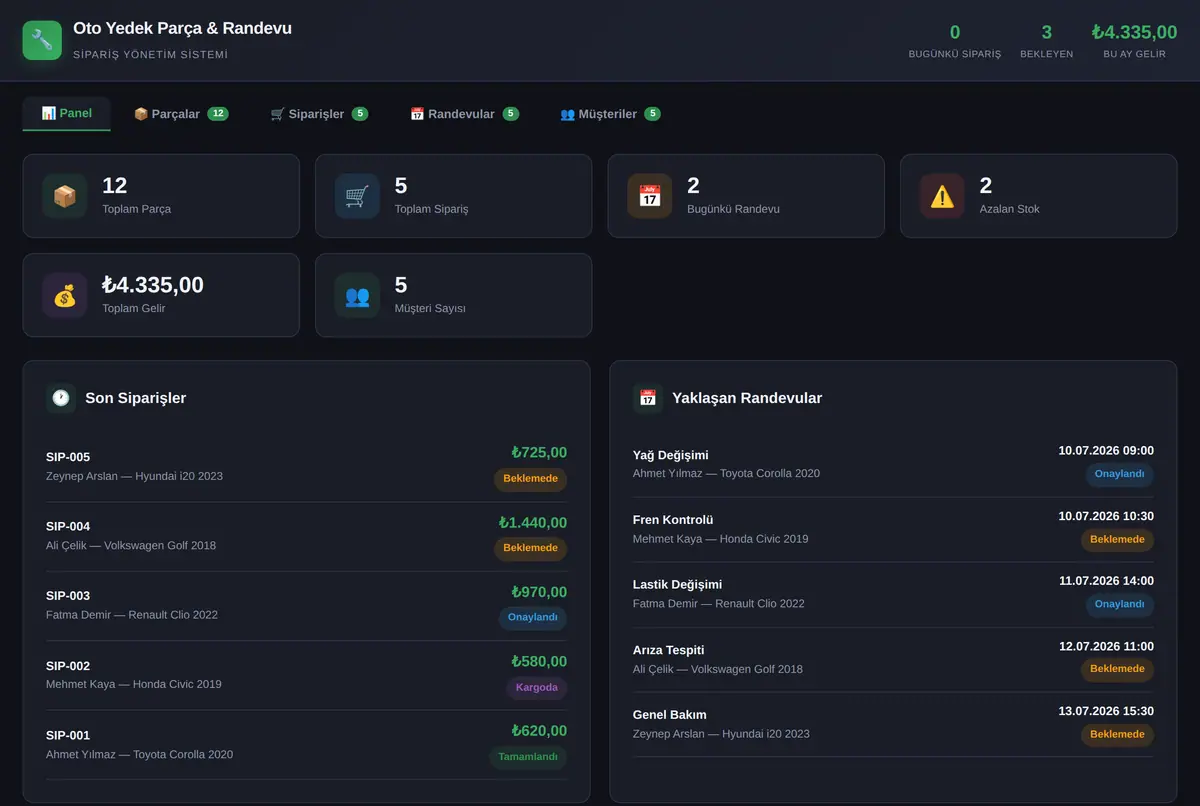Open the Yağ Değişimi appointment
This screenshot has width=1200, height=806.
(x=893, y=465)
